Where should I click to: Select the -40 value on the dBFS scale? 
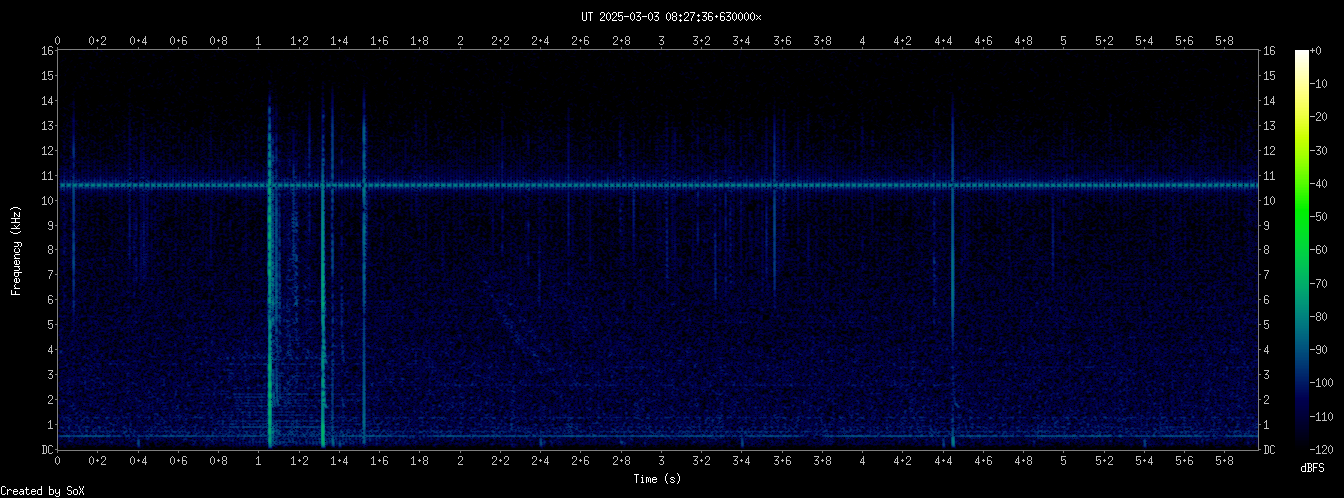(x=1321, y=183)
